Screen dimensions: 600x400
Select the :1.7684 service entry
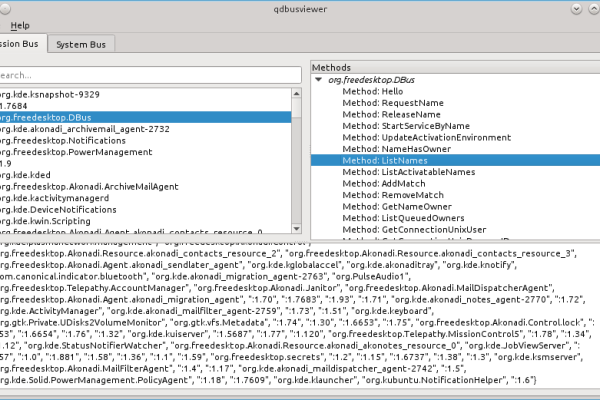[x=145, y=106]
